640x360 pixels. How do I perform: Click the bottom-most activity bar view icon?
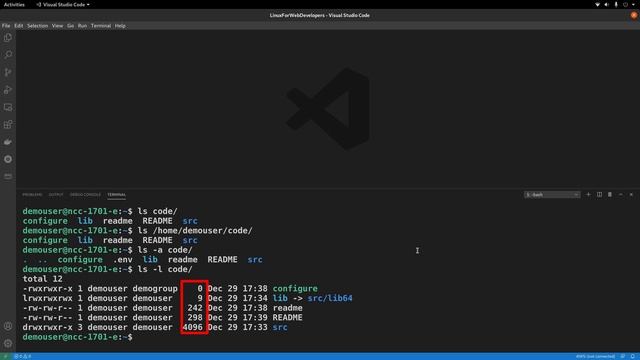(8, 176)
